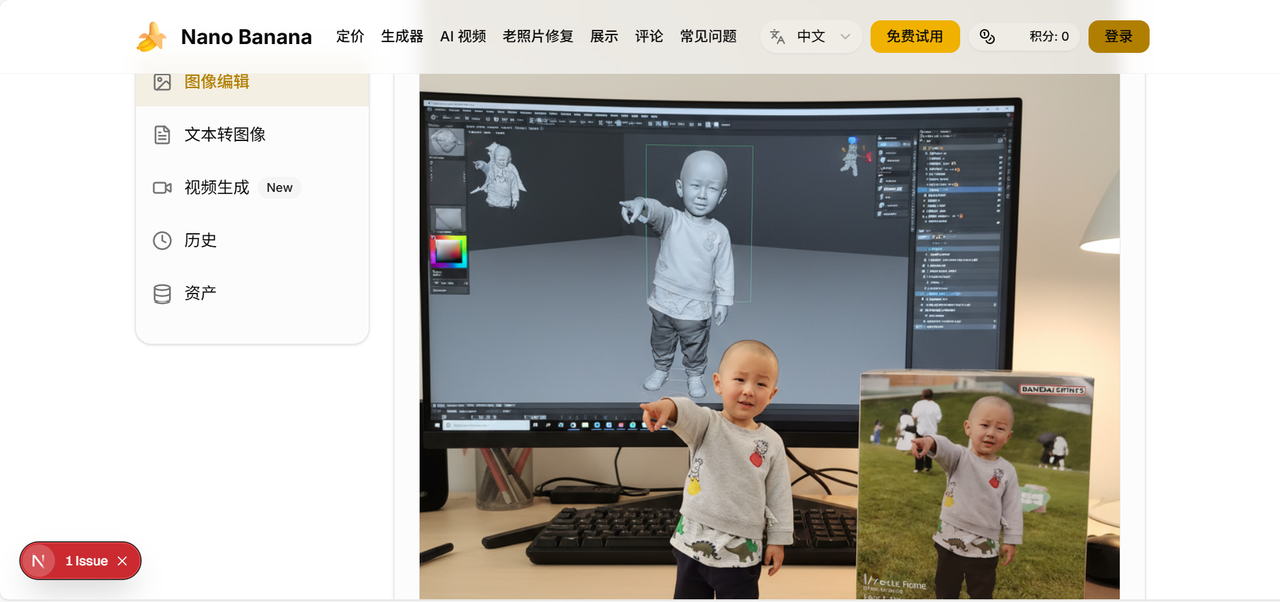Open the 常见问题 navigation link
The image size is (1280, 602).
708,37
